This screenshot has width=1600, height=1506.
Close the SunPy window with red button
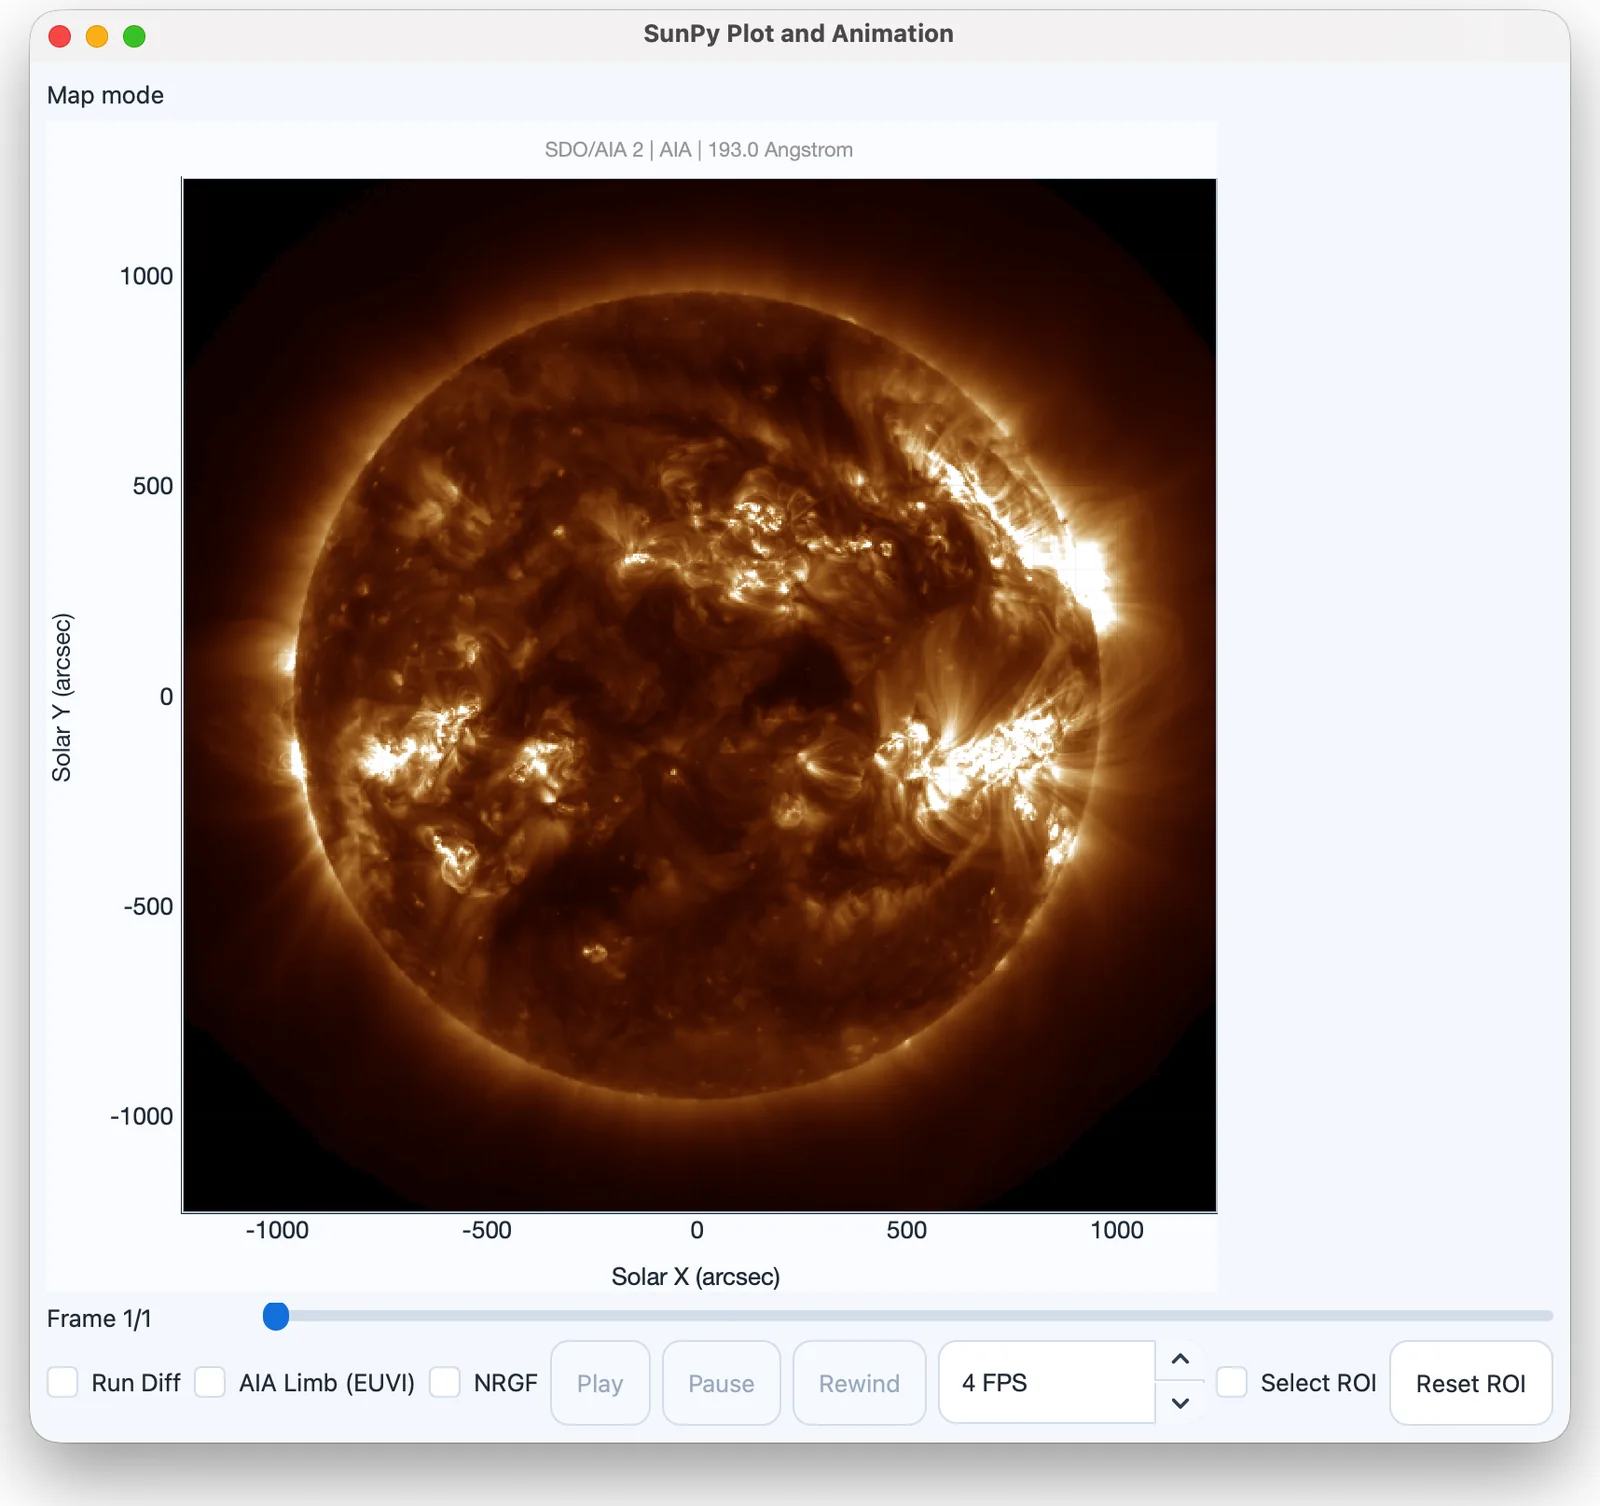pos(60,37)
